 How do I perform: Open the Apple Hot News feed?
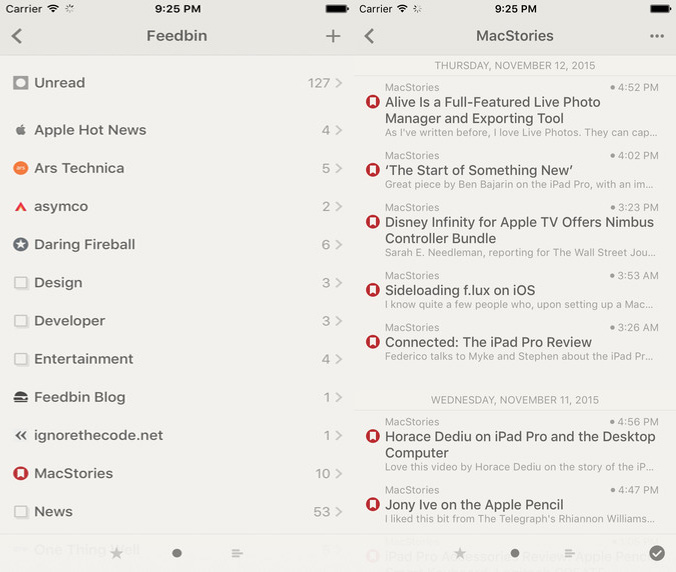click(x=177, y=130)
